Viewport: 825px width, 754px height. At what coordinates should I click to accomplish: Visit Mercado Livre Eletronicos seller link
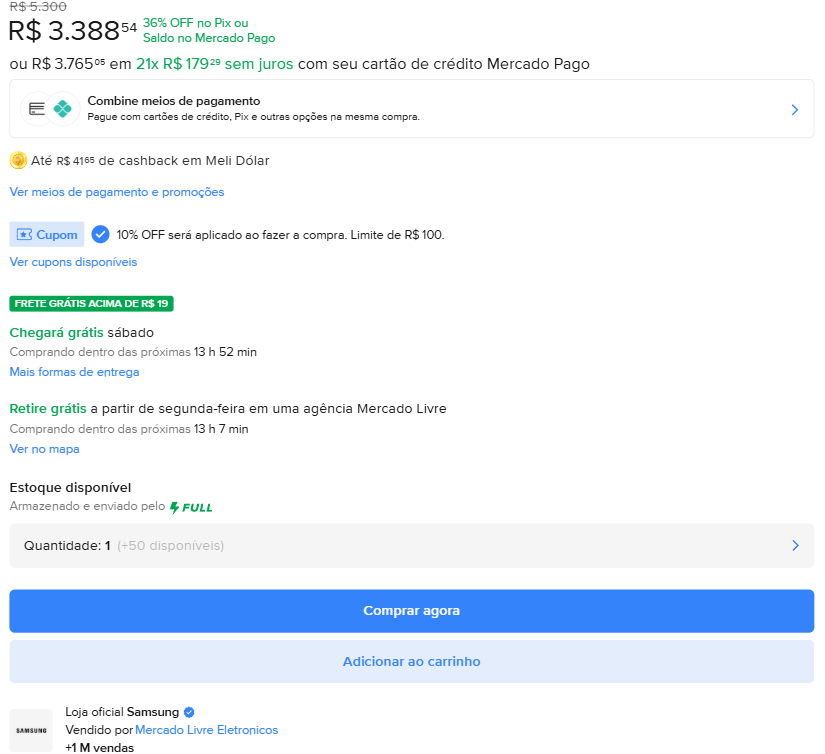pos(206,730)
